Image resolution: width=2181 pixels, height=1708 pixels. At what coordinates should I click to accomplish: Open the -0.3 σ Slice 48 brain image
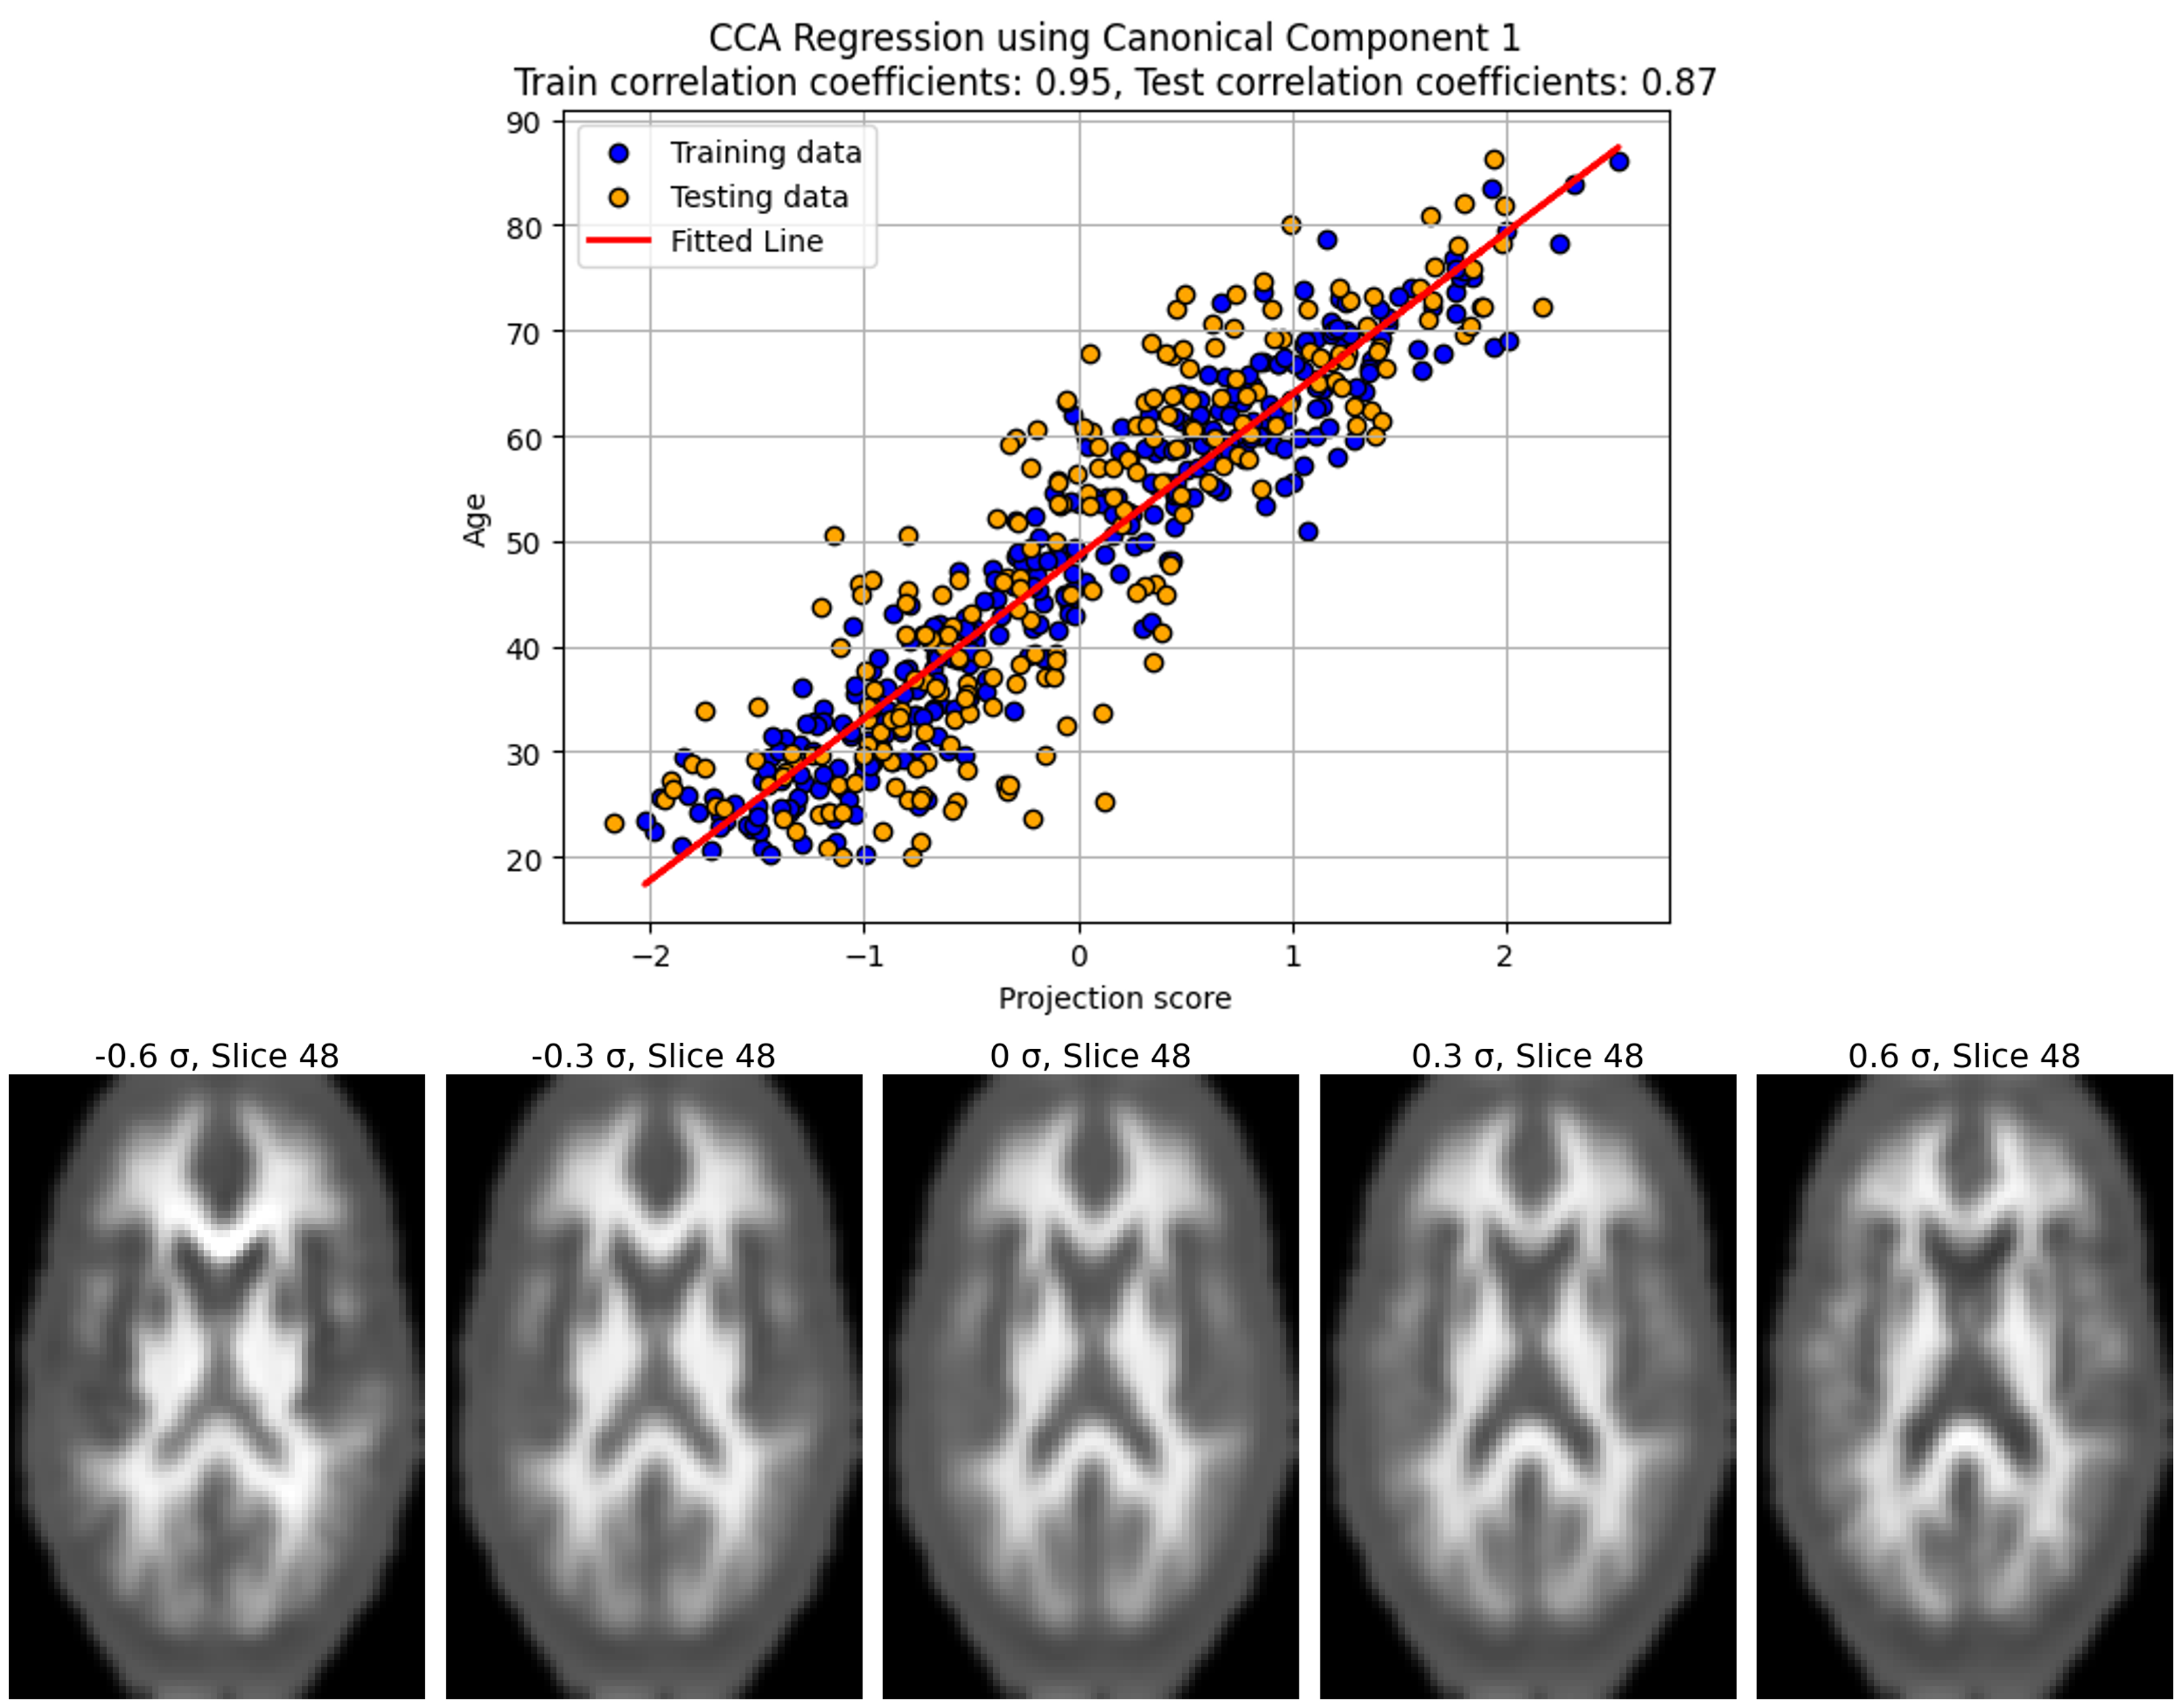(654, 1387)
